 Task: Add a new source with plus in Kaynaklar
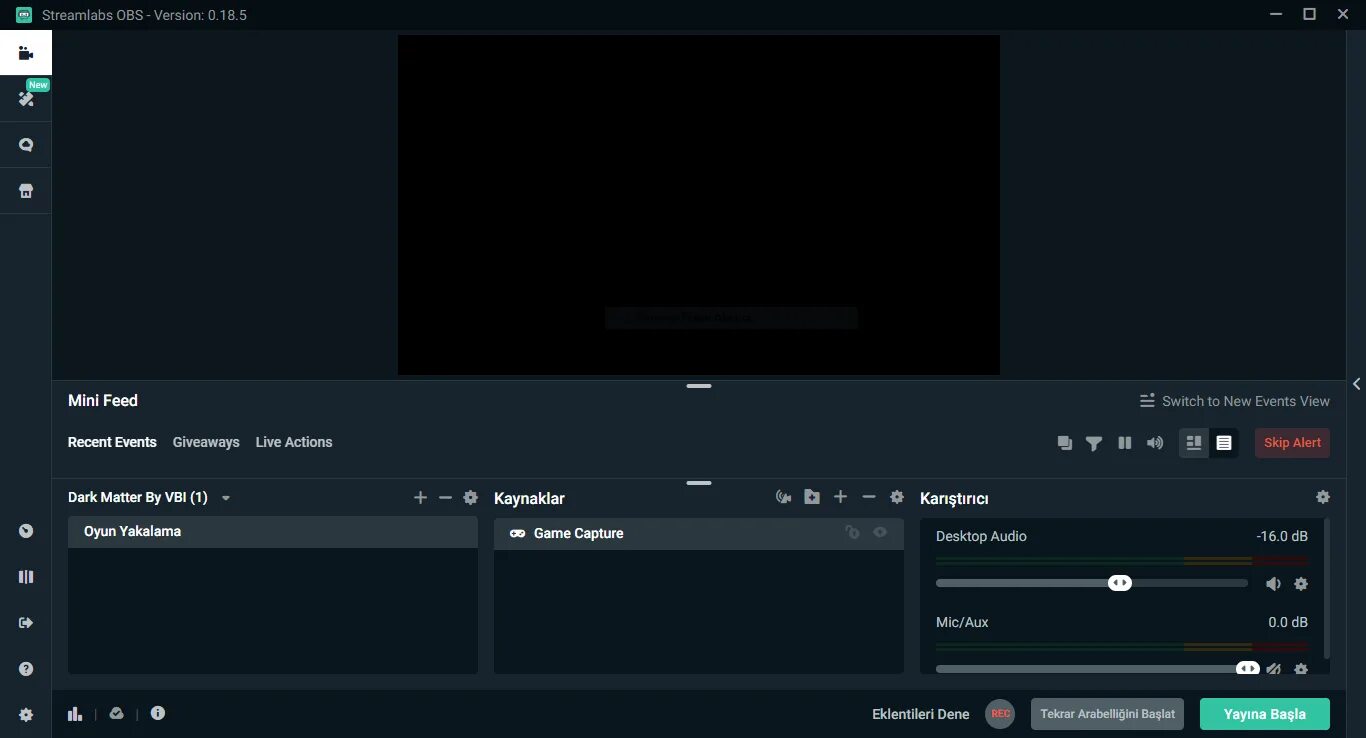(840, 497)
